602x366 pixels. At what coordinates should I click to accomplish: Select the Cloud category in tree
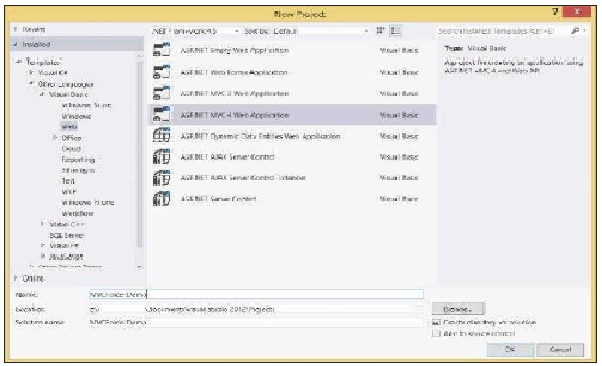71,148
